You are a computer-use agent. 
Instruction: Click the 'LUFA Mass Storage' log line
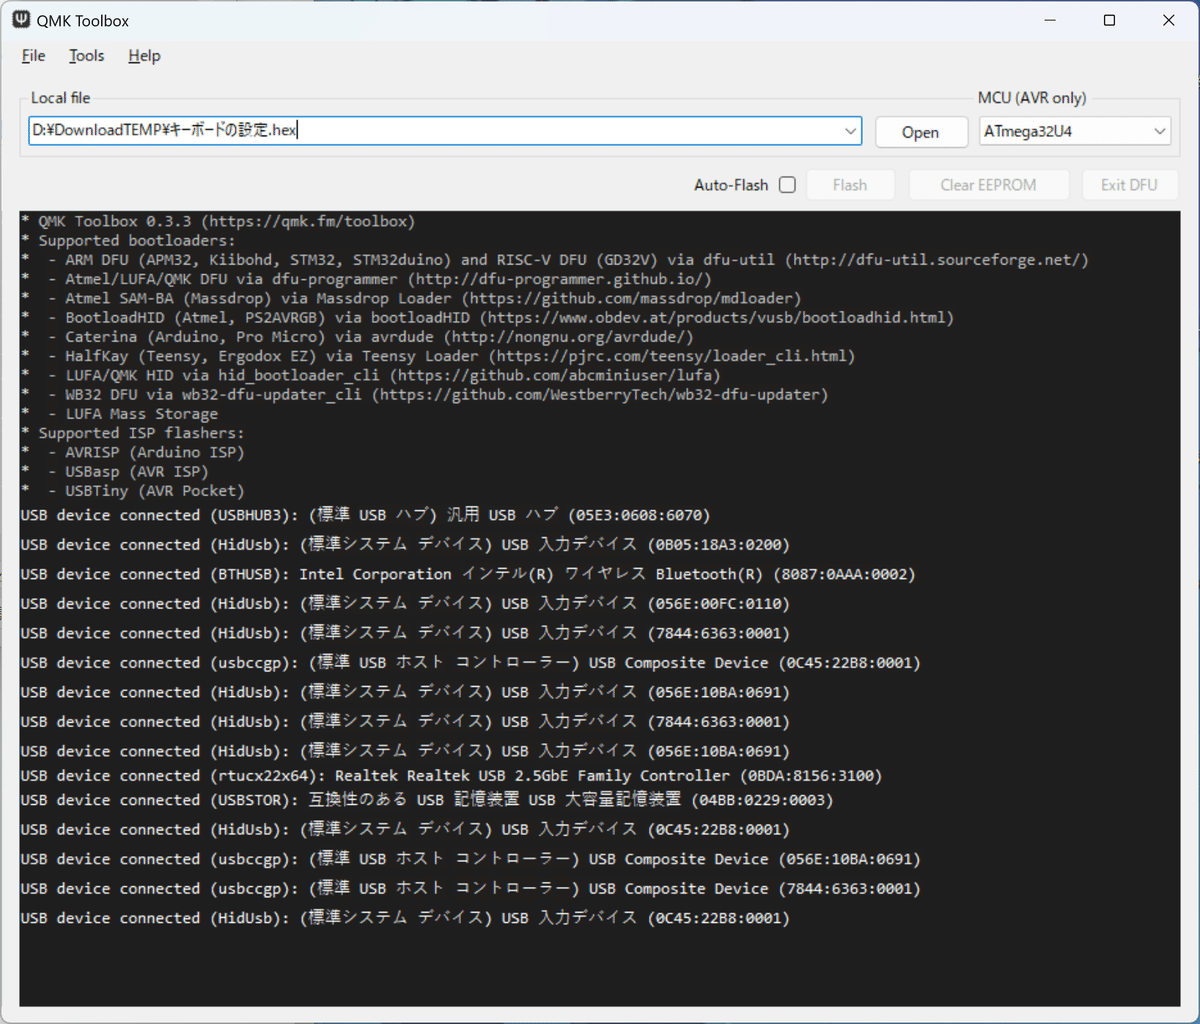click(119, 414)
